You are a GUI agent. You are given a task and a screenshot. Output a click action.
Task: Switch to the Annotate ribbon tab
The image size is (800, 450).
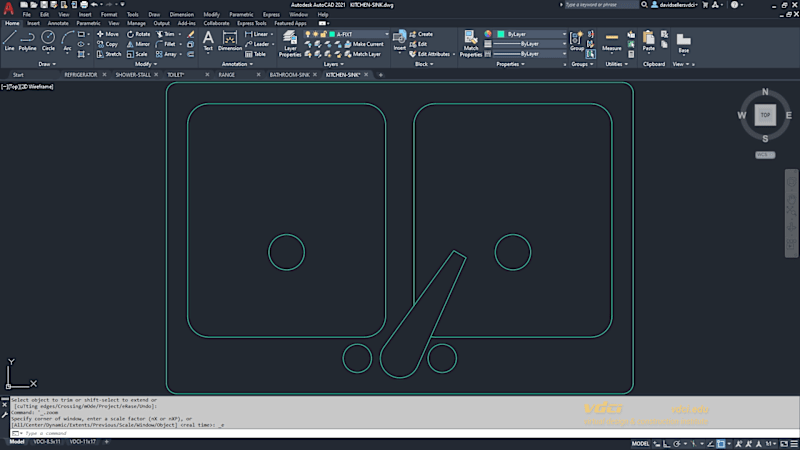coord(58,23)
